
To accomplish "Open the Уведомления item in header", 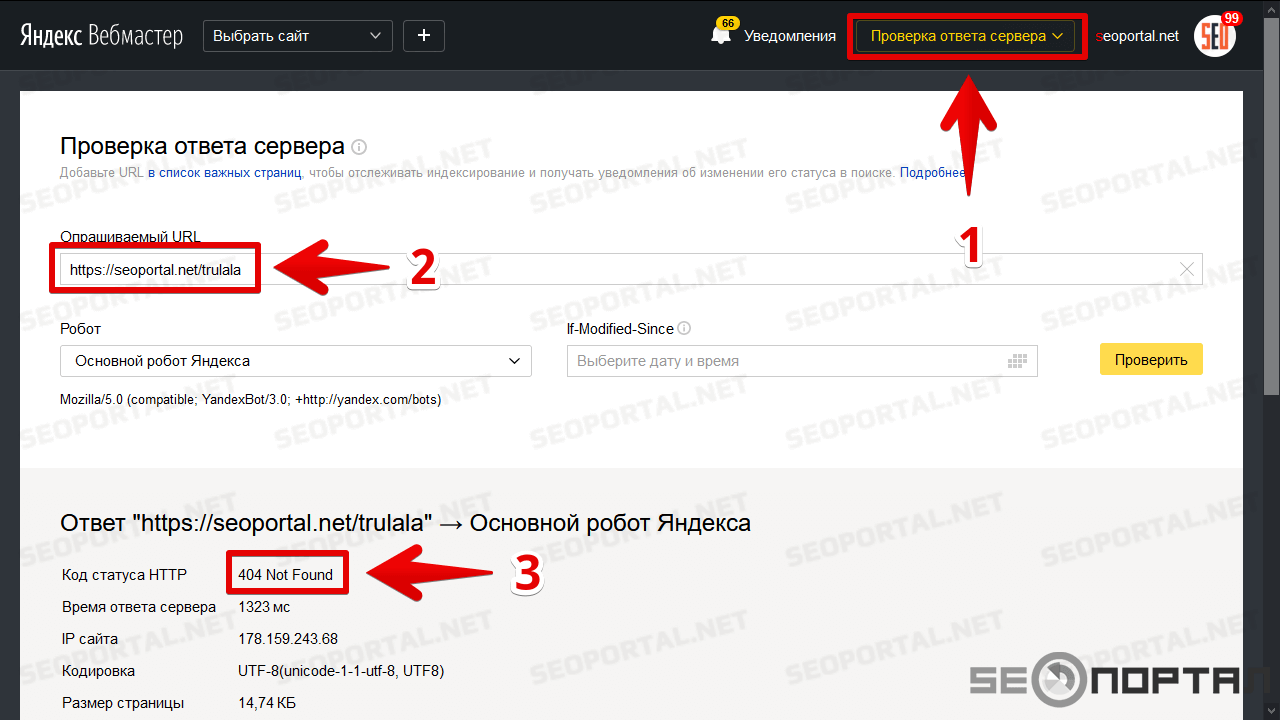I will click(x=789, y=36).
